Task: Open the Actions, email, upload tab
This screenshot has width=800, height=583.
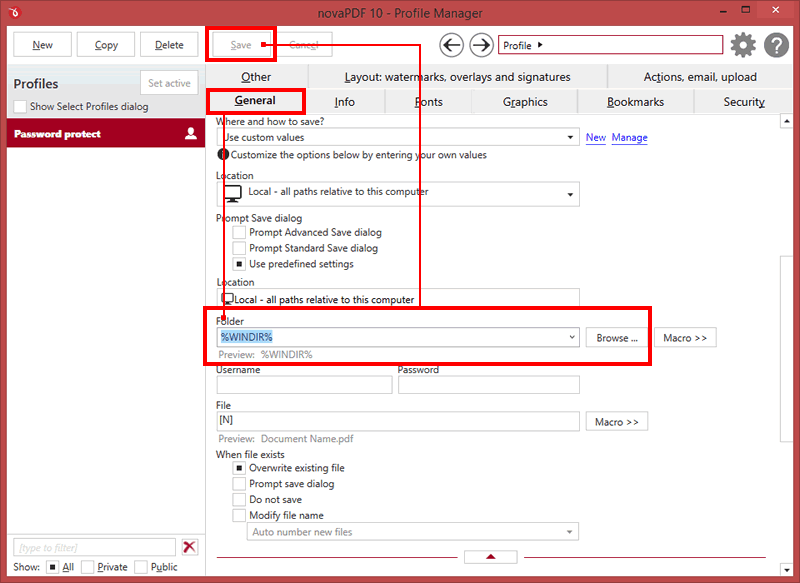Action: tap(700, 77)
